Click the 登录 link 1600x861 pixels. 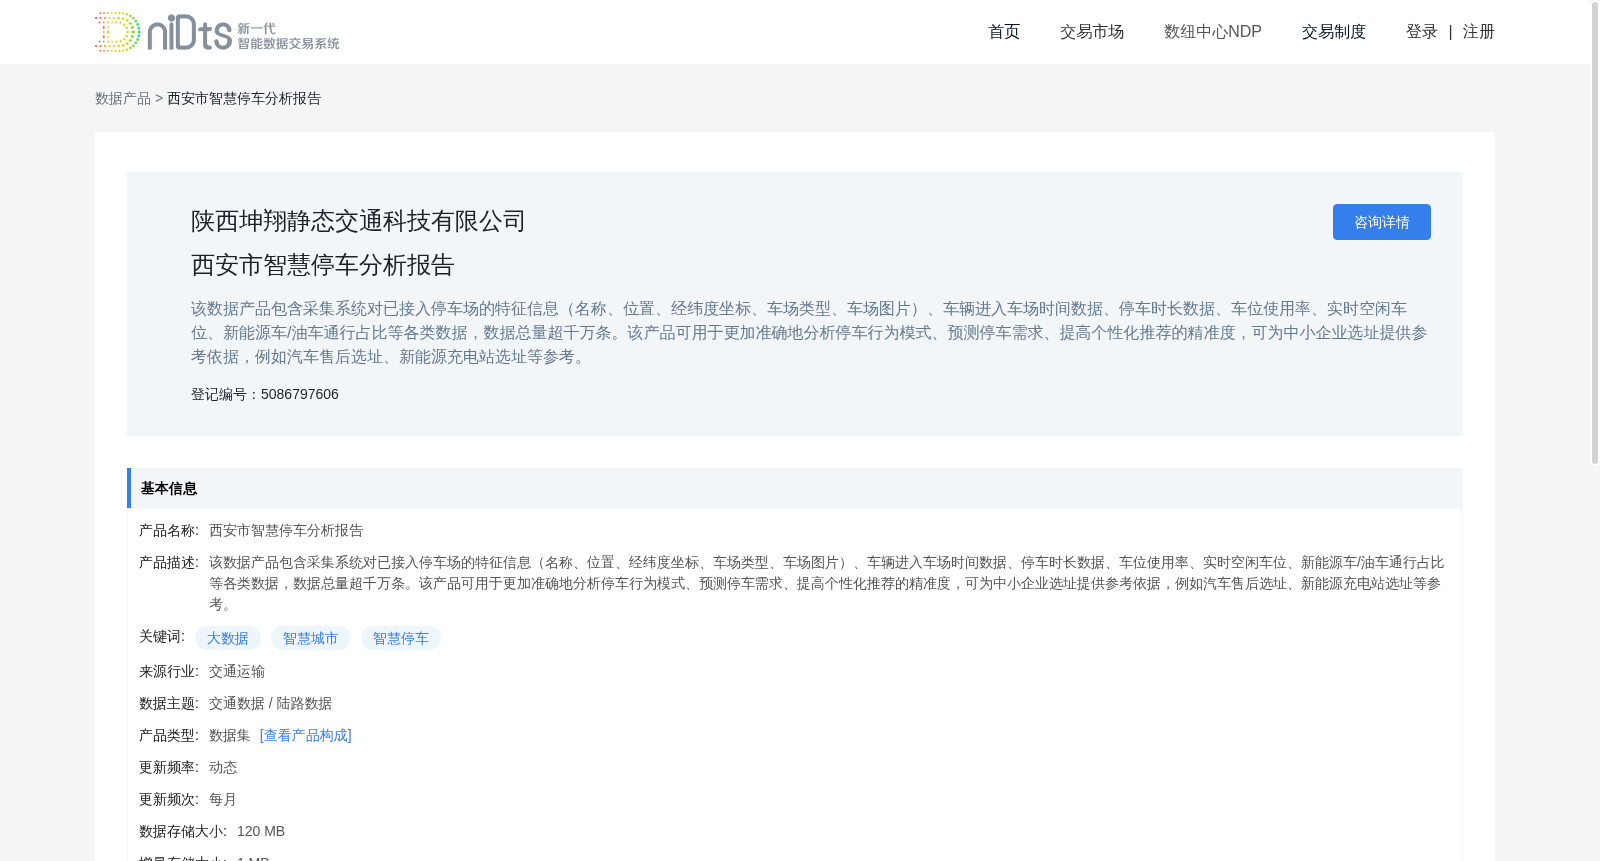1422,32
